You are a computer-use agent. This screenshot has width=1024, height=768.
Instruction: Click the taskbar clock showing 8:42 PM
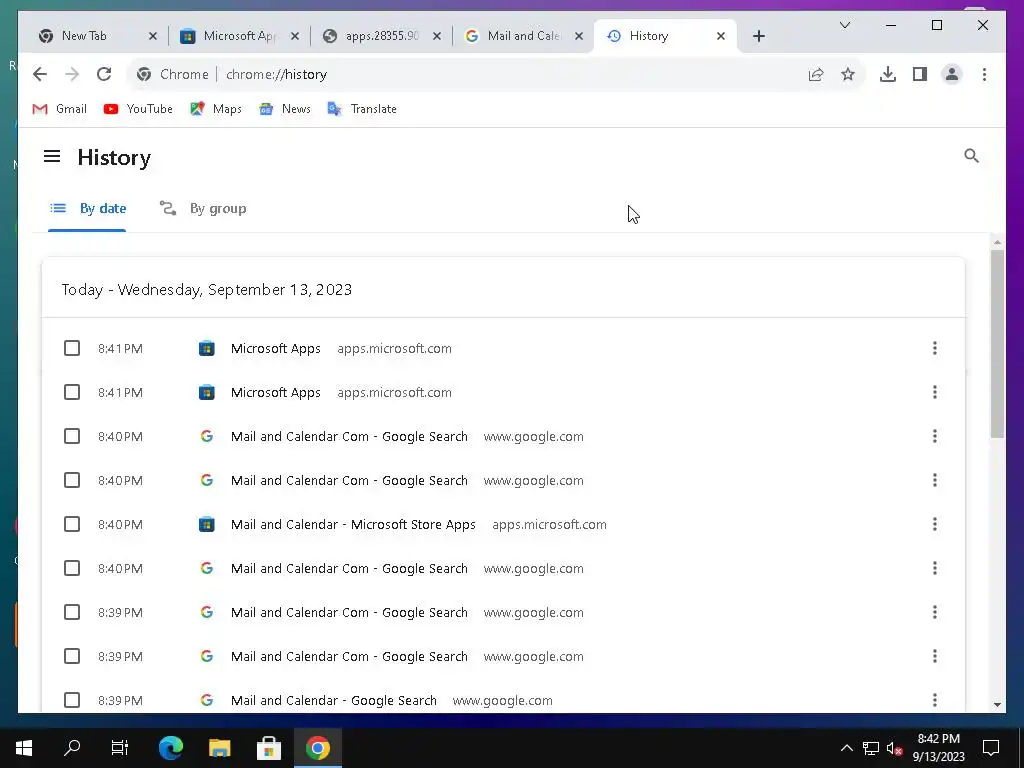point(938,748)
